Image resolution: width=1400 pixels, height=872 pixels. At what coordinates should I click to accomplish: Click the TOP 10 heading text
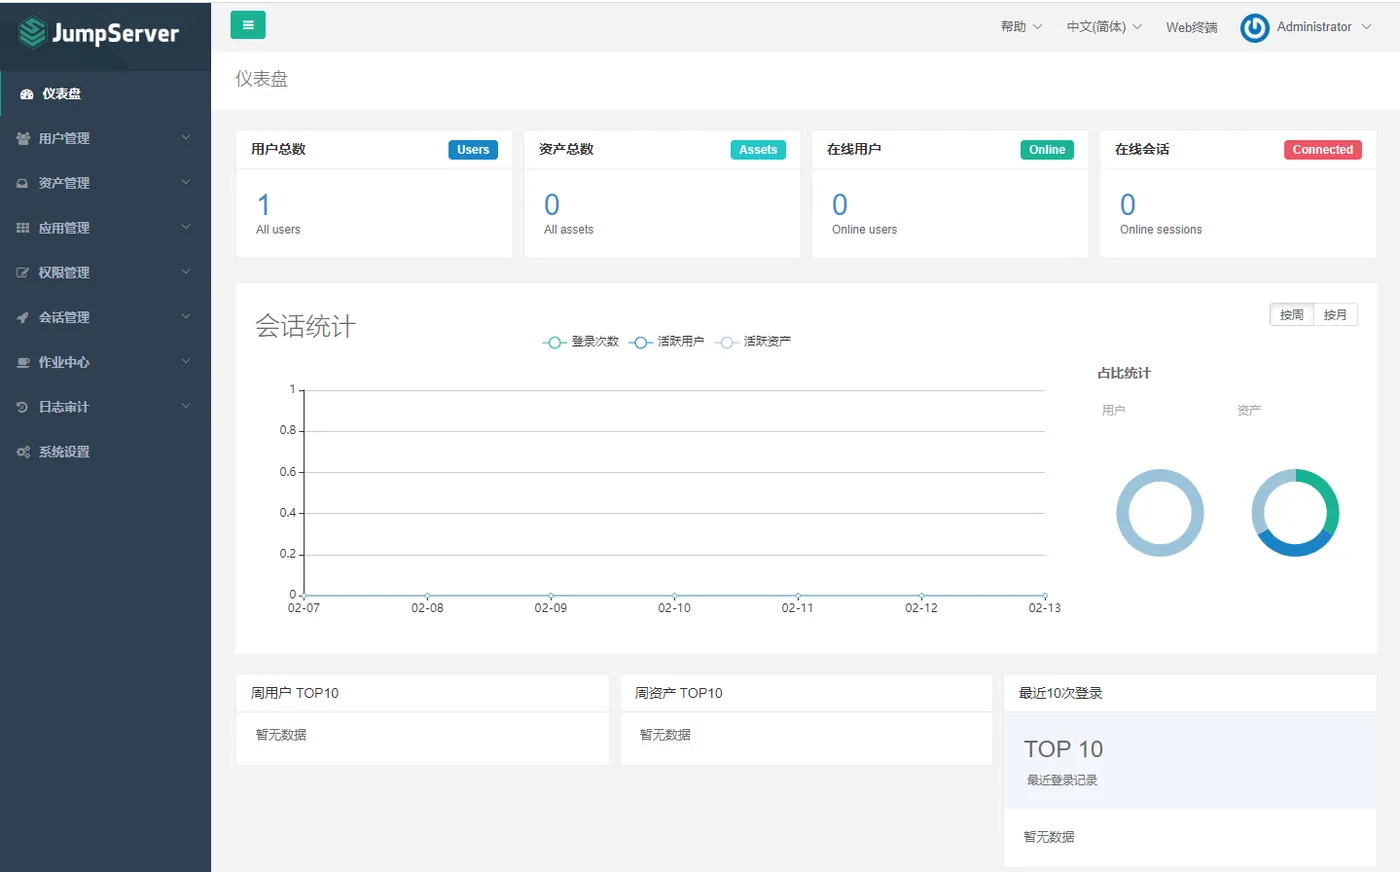click(x=1063, y=749)
